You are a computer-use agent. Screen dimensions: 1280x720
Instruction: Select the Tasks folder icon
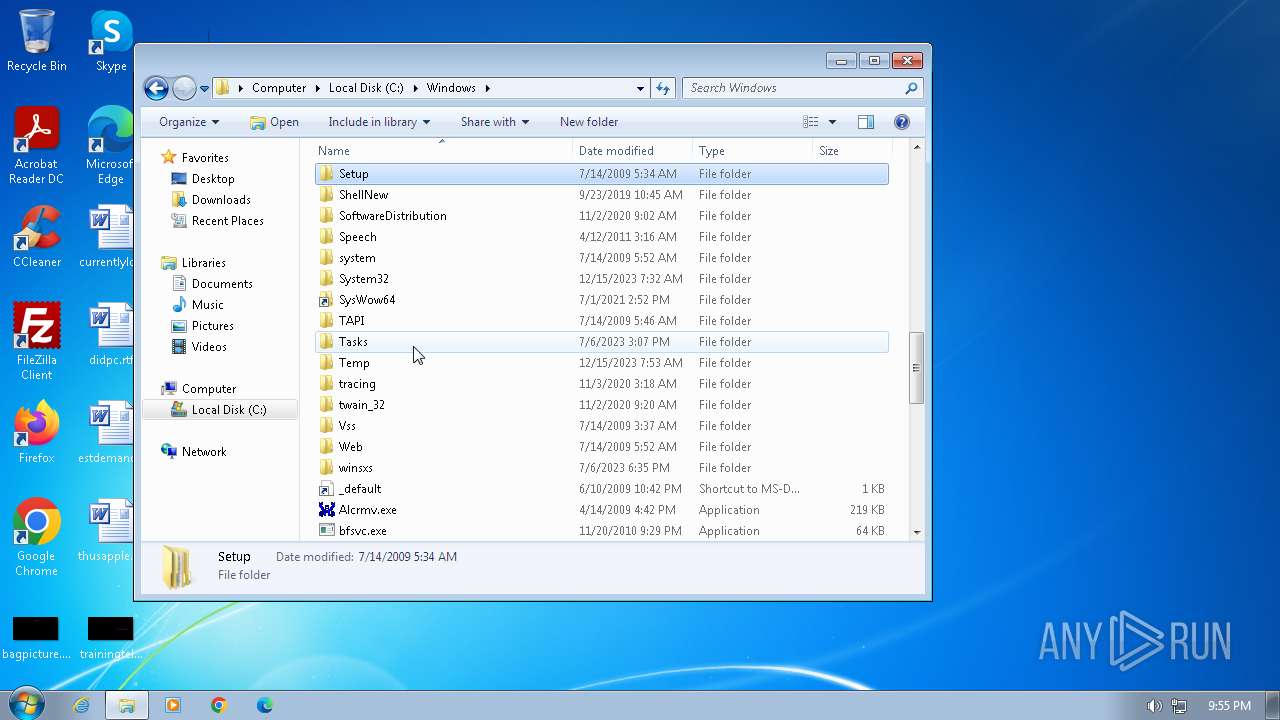[326, 342]
